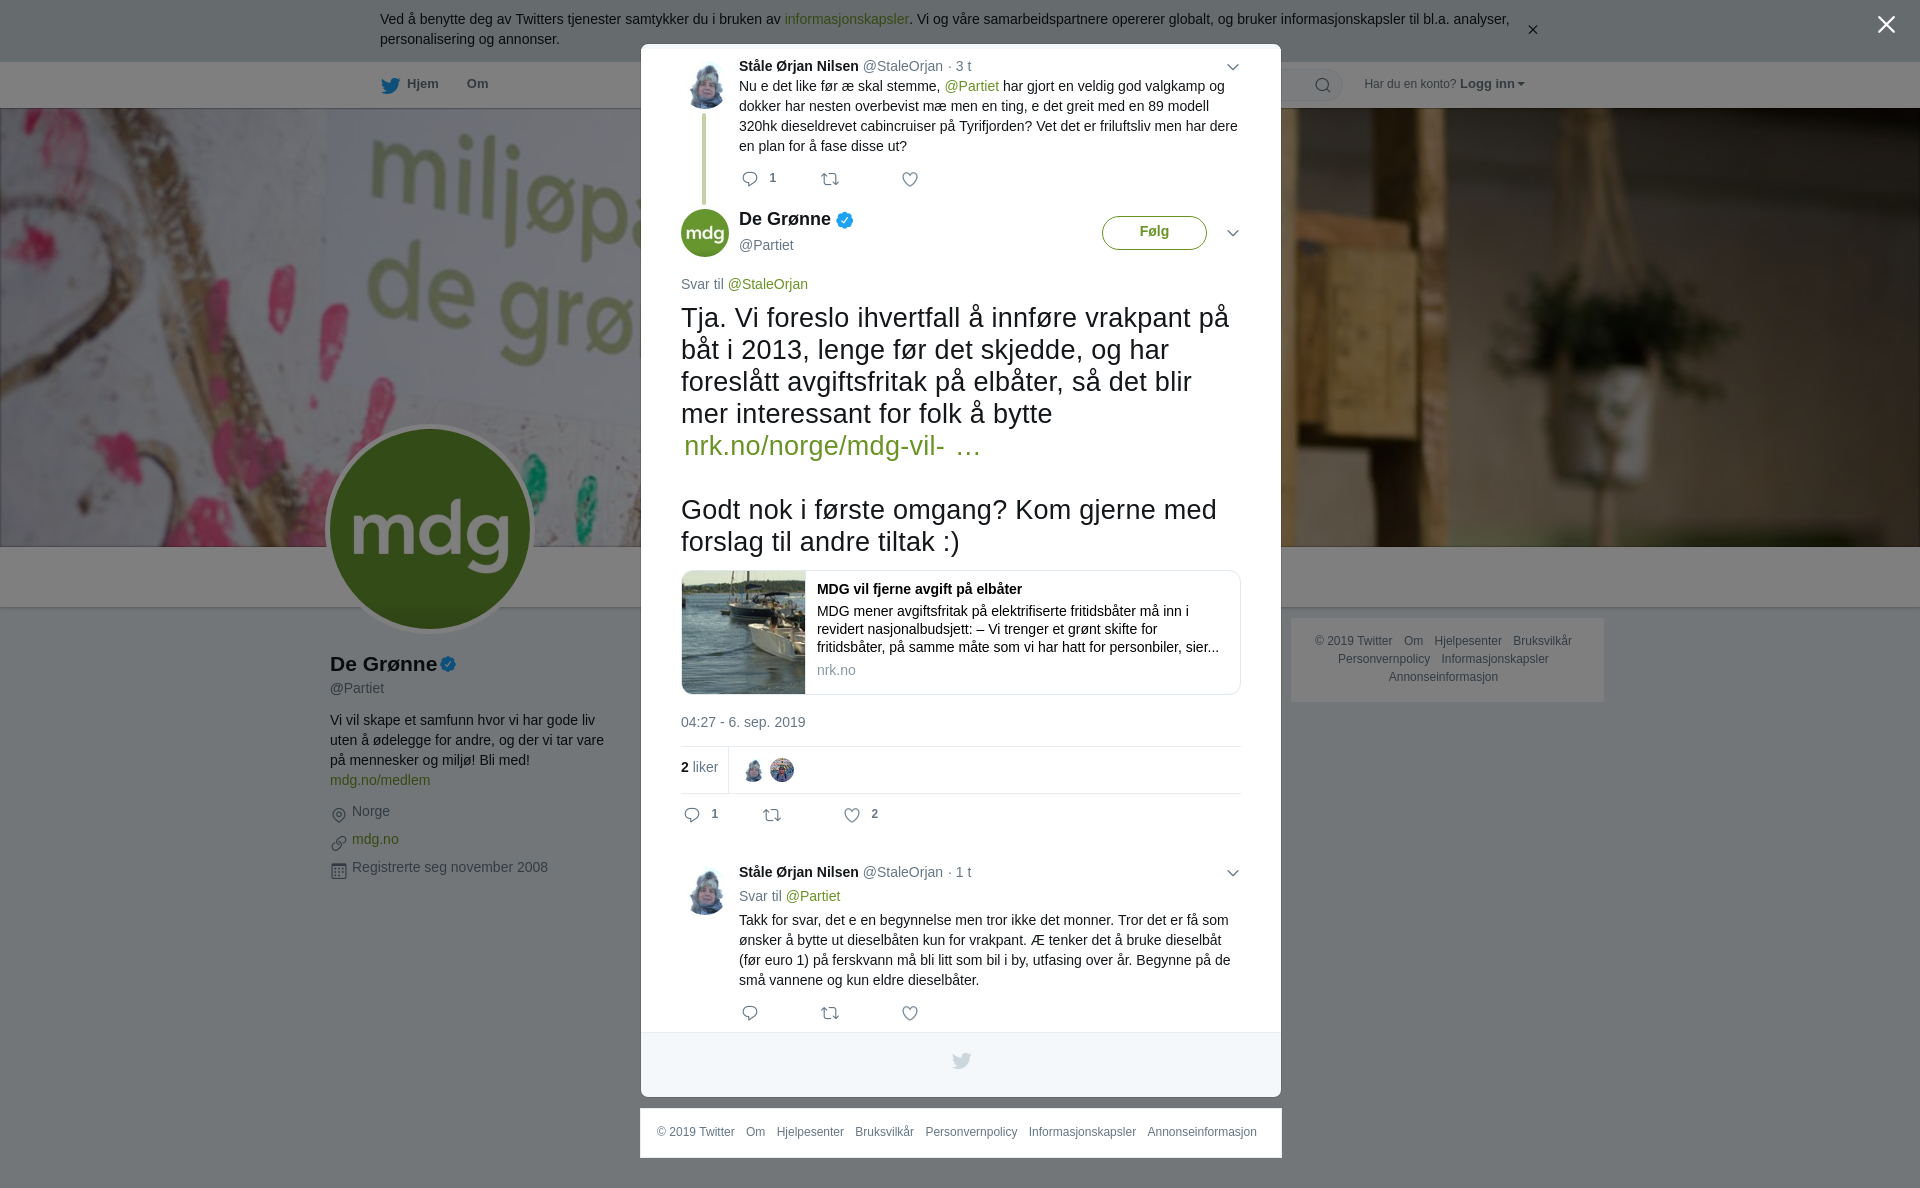Like the main De Grønne tweet

pos(852,815)
